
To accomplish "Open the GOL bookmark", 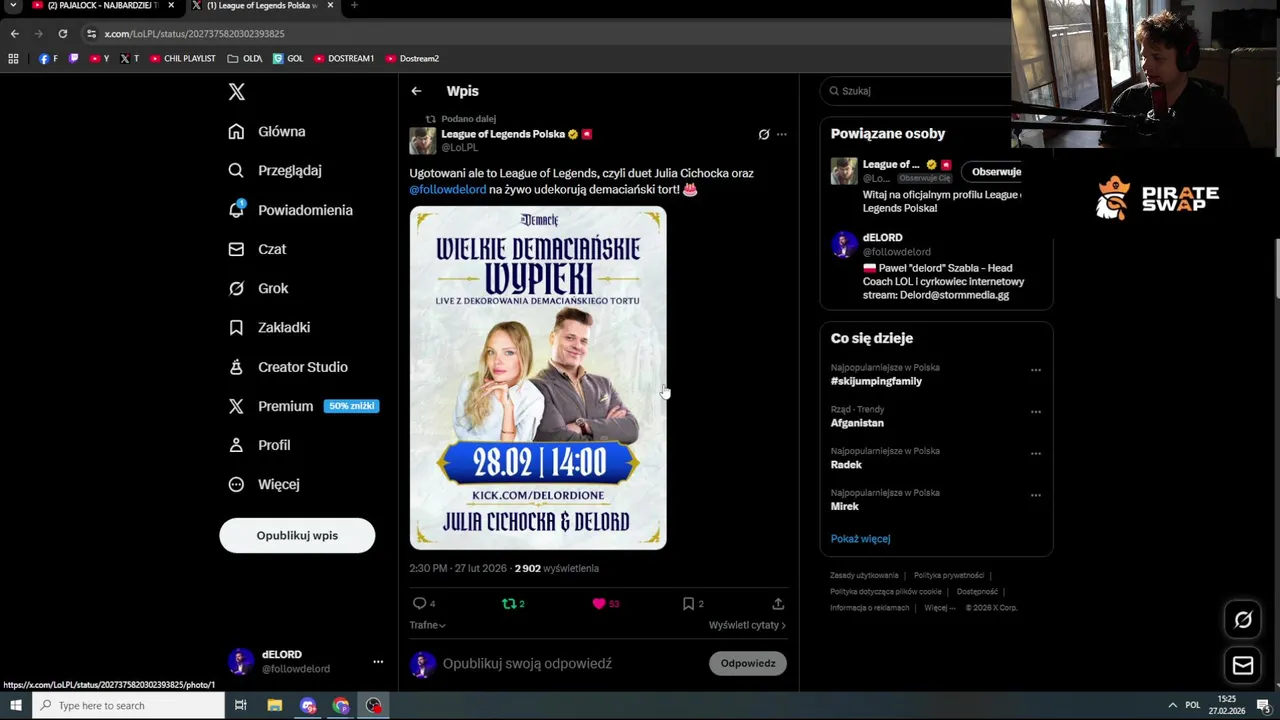I will click(288, 59).
